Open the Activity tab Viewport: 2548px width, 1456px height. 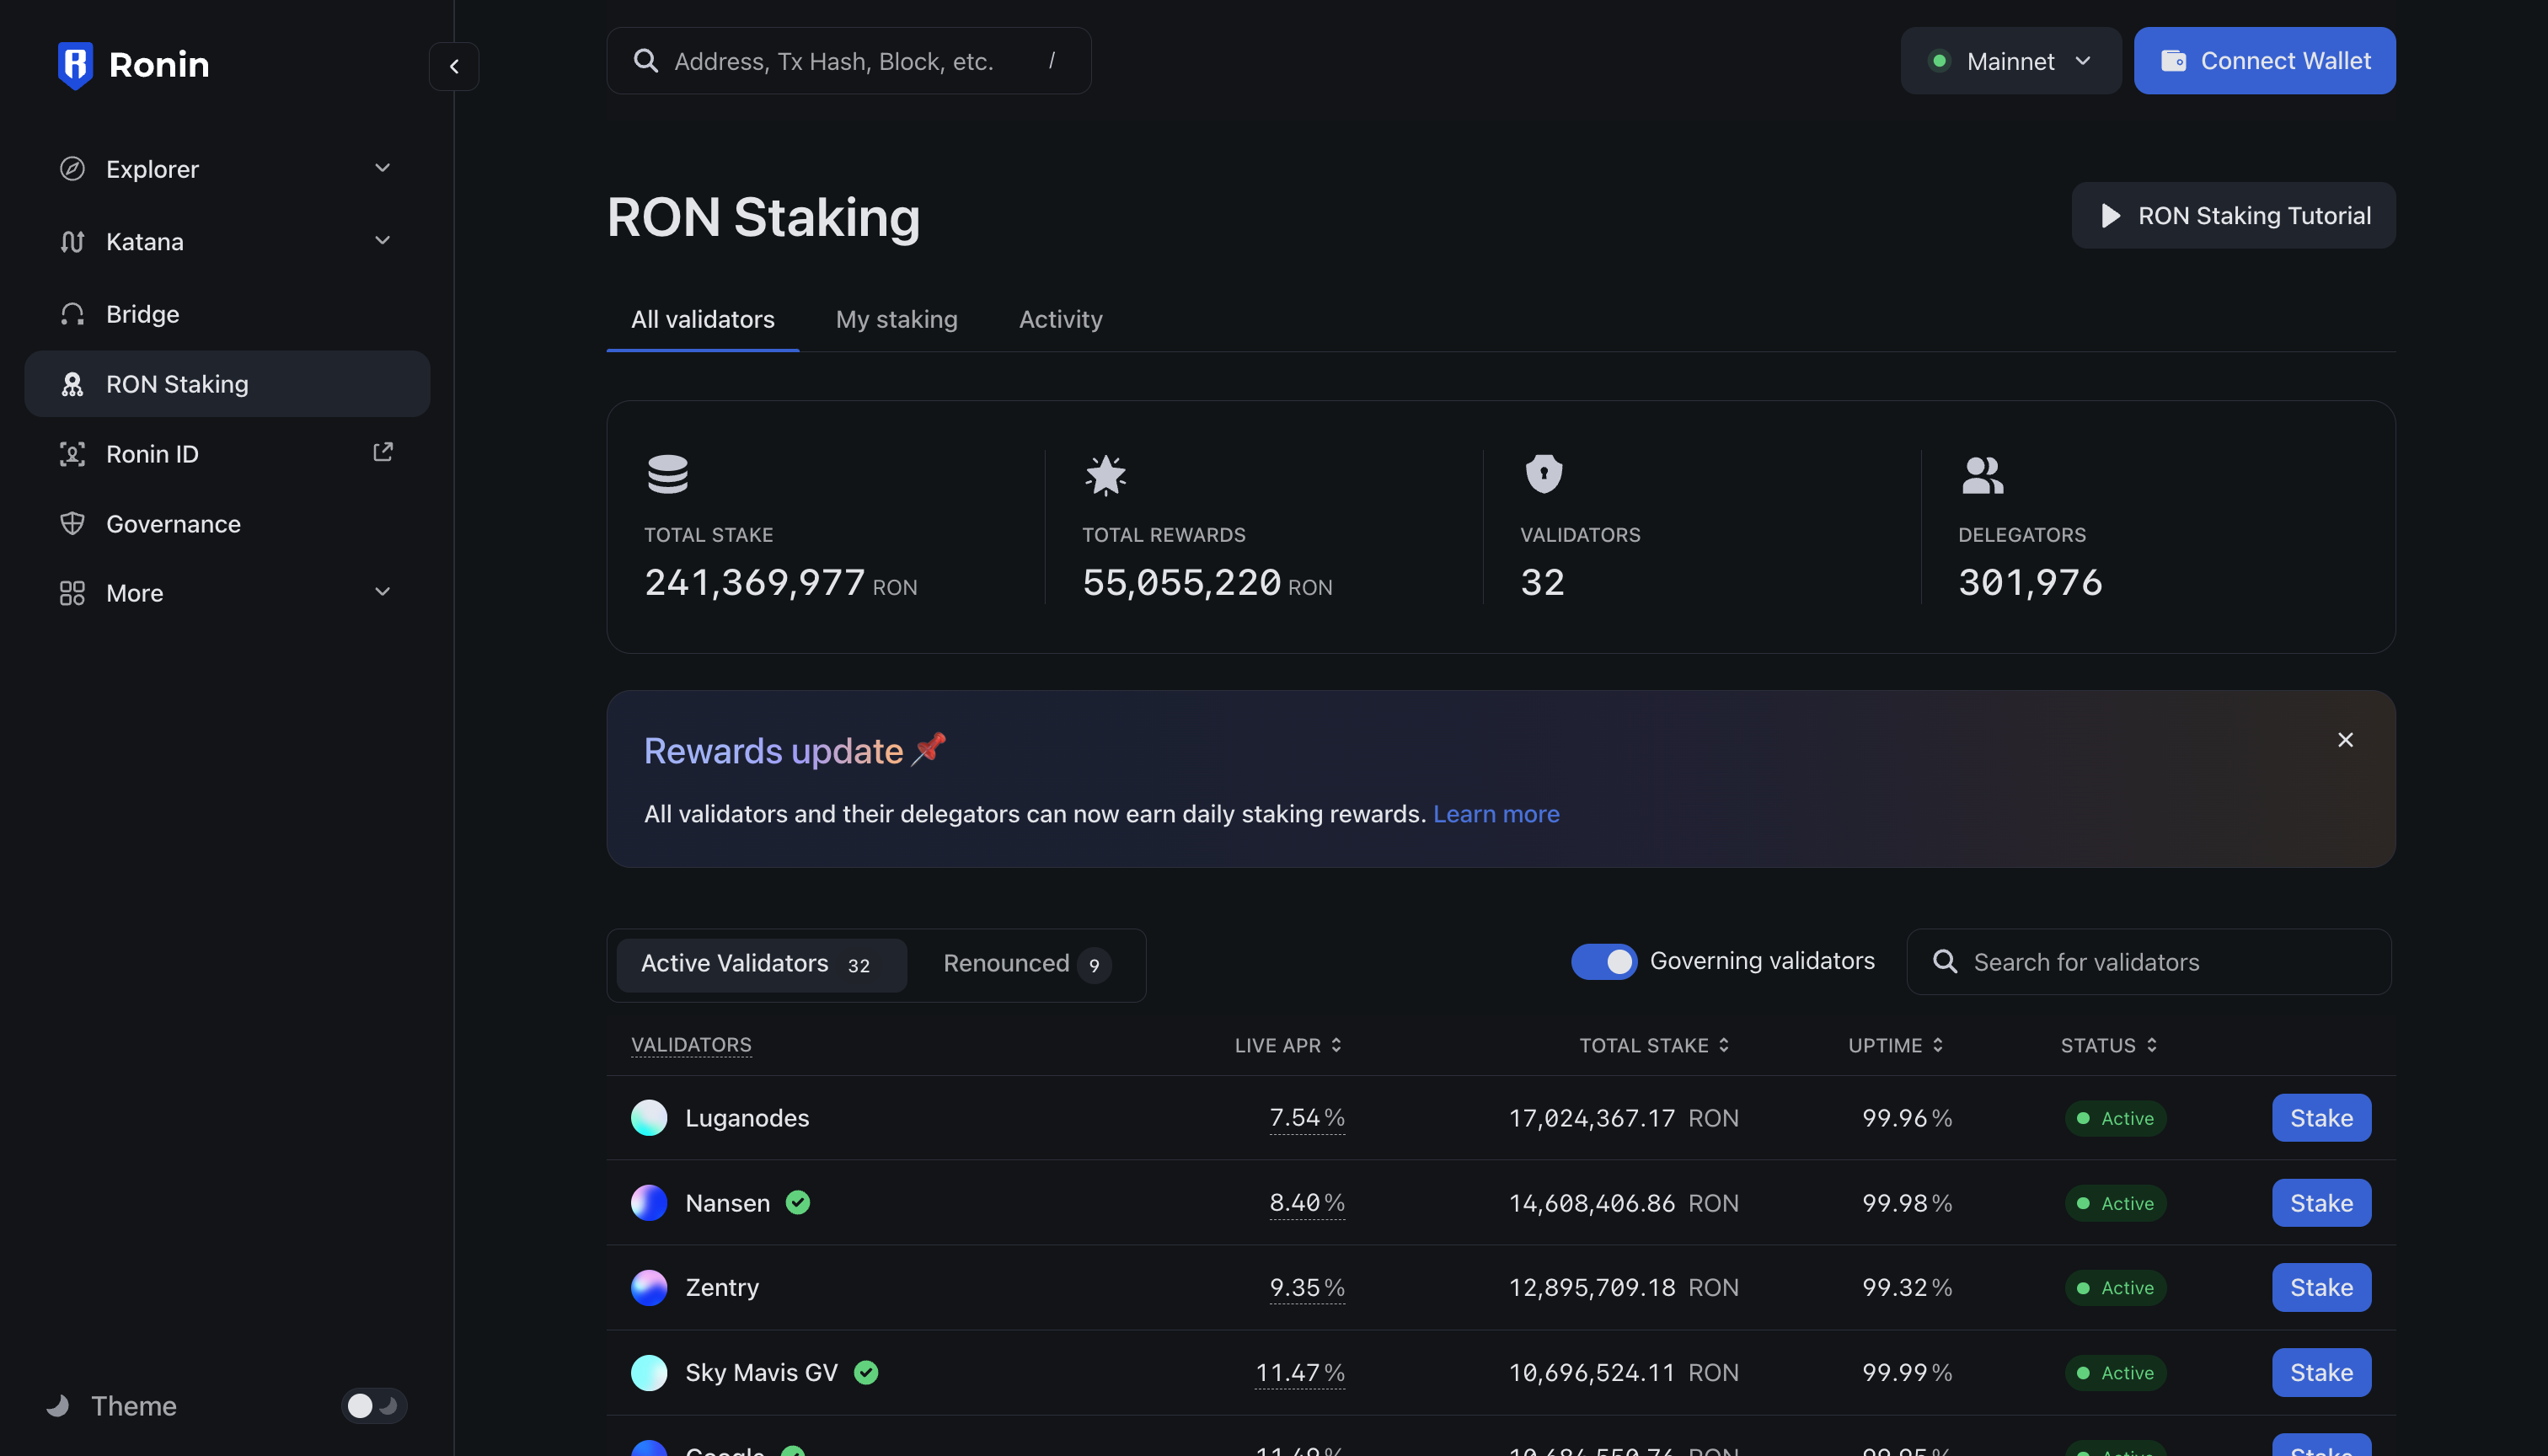(x=1060, y=319)
